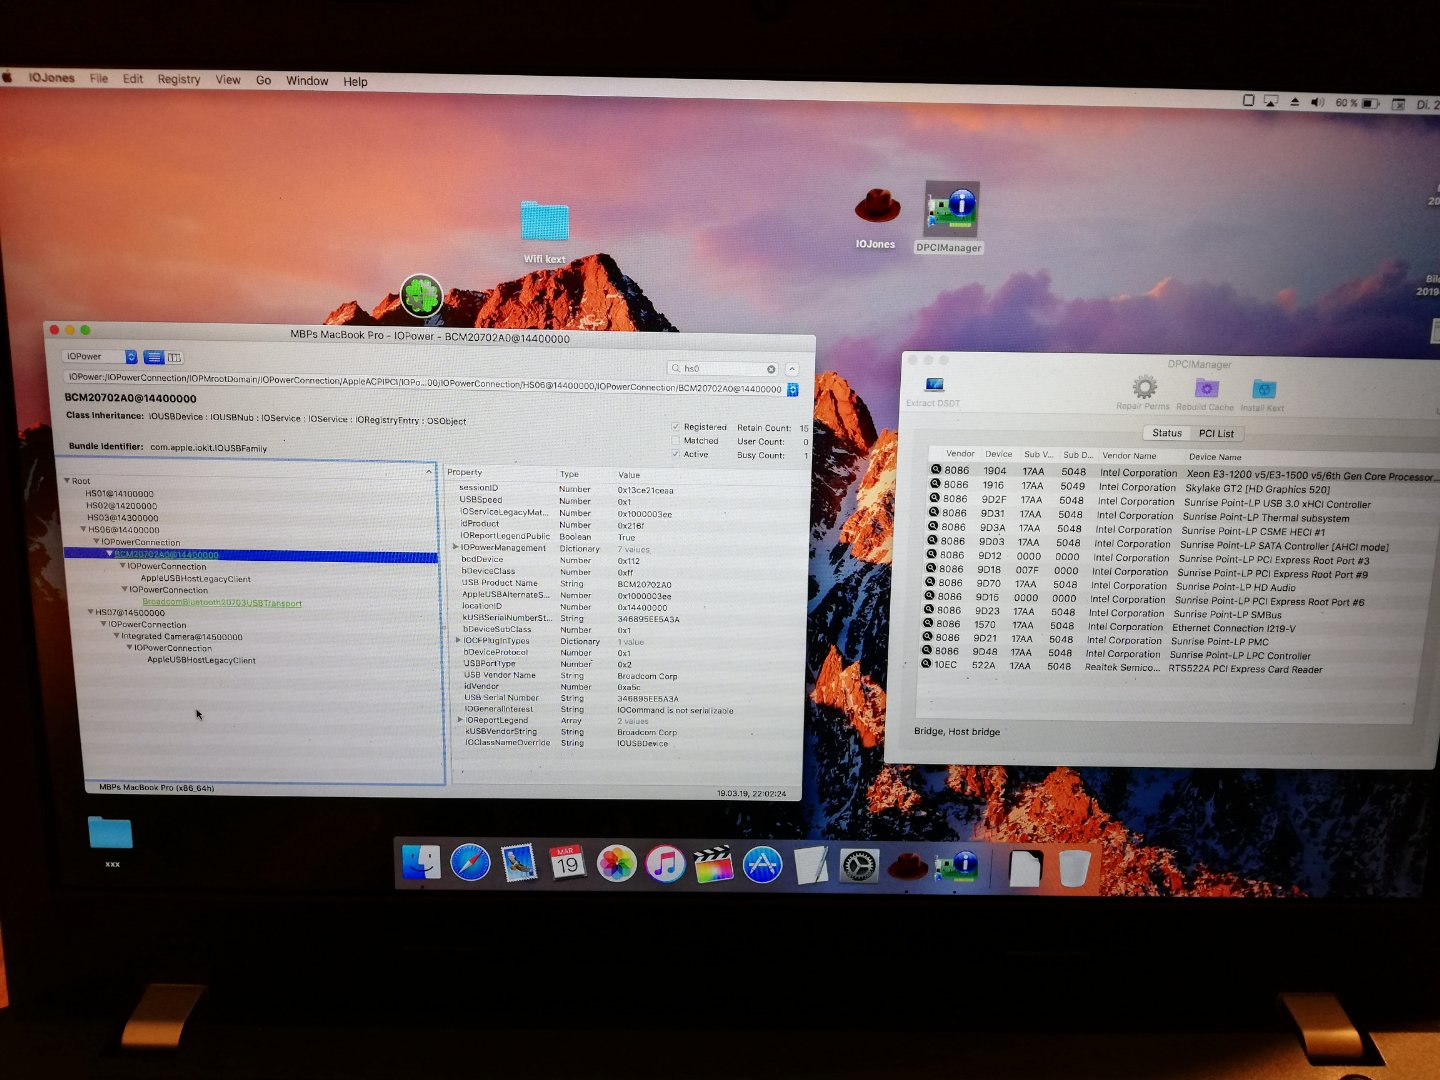This screenshot has height=1080, width=1440.
Task: Click inside the hs0 search field
Action: pos(725,369)
